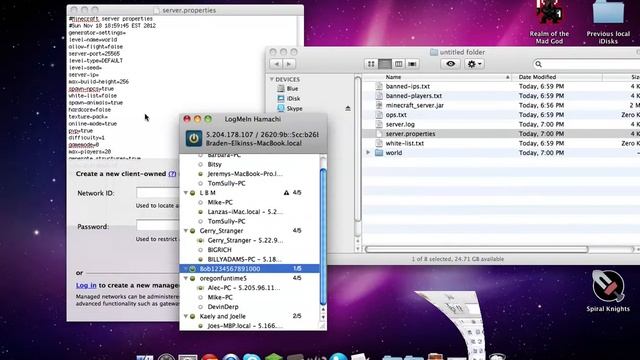Eject the Skype volume
This screenshot has width=640, height=360.
pyautogui.click(x=348, y=109)
